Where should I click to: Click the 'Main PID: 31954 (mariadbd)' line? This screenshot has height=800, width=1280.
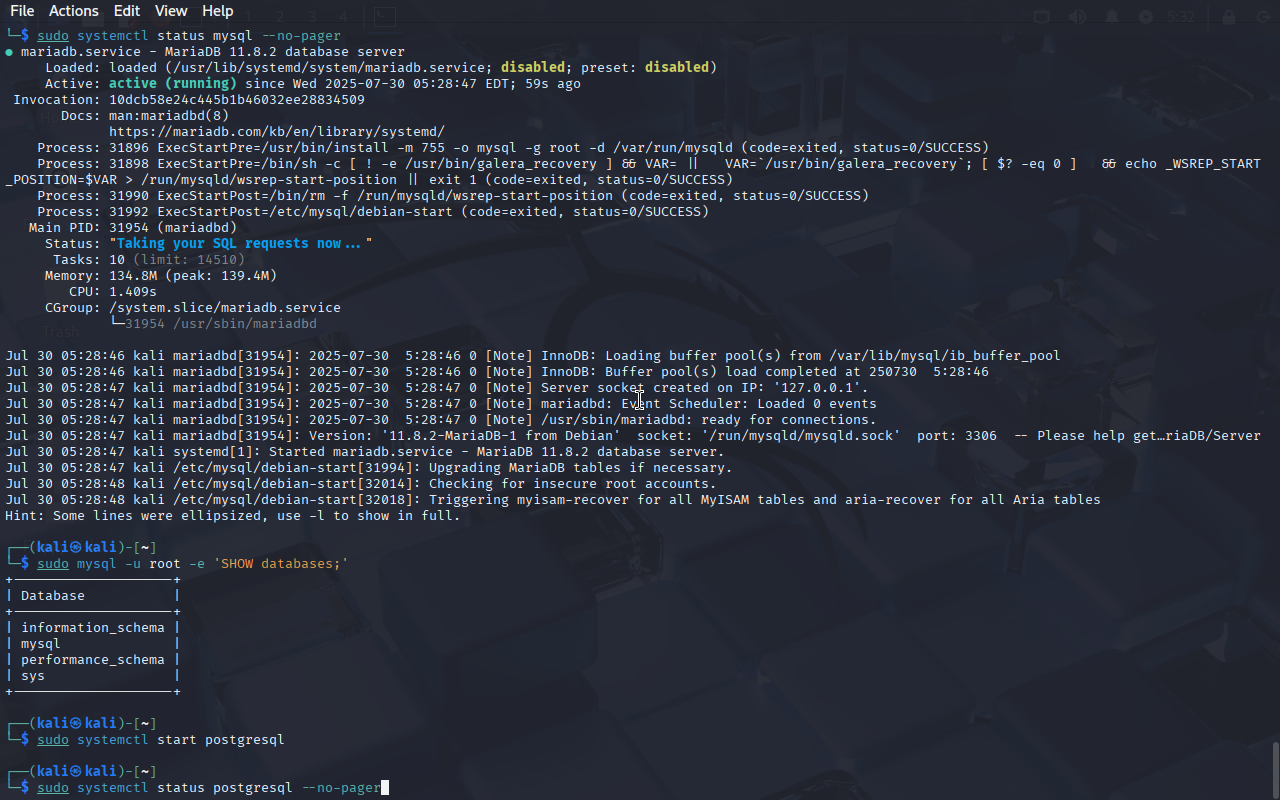[x=133, y=228]
